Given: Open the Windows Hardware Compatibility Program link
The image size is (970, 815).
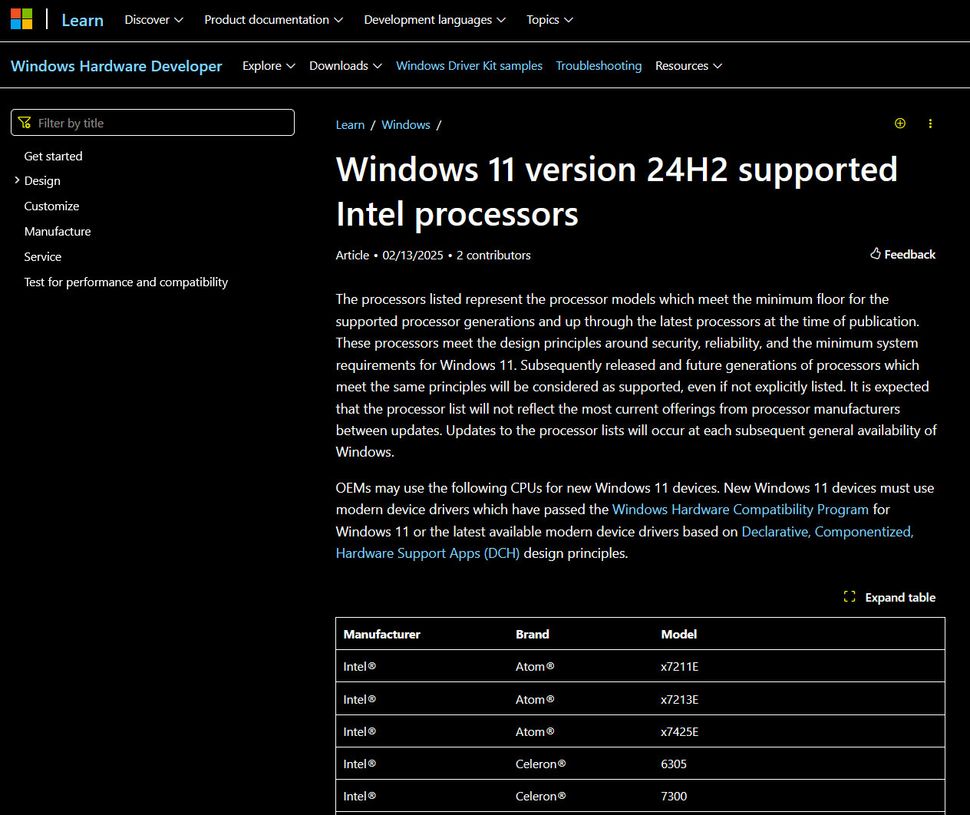Looking at the screenshot, I should 740,509.
